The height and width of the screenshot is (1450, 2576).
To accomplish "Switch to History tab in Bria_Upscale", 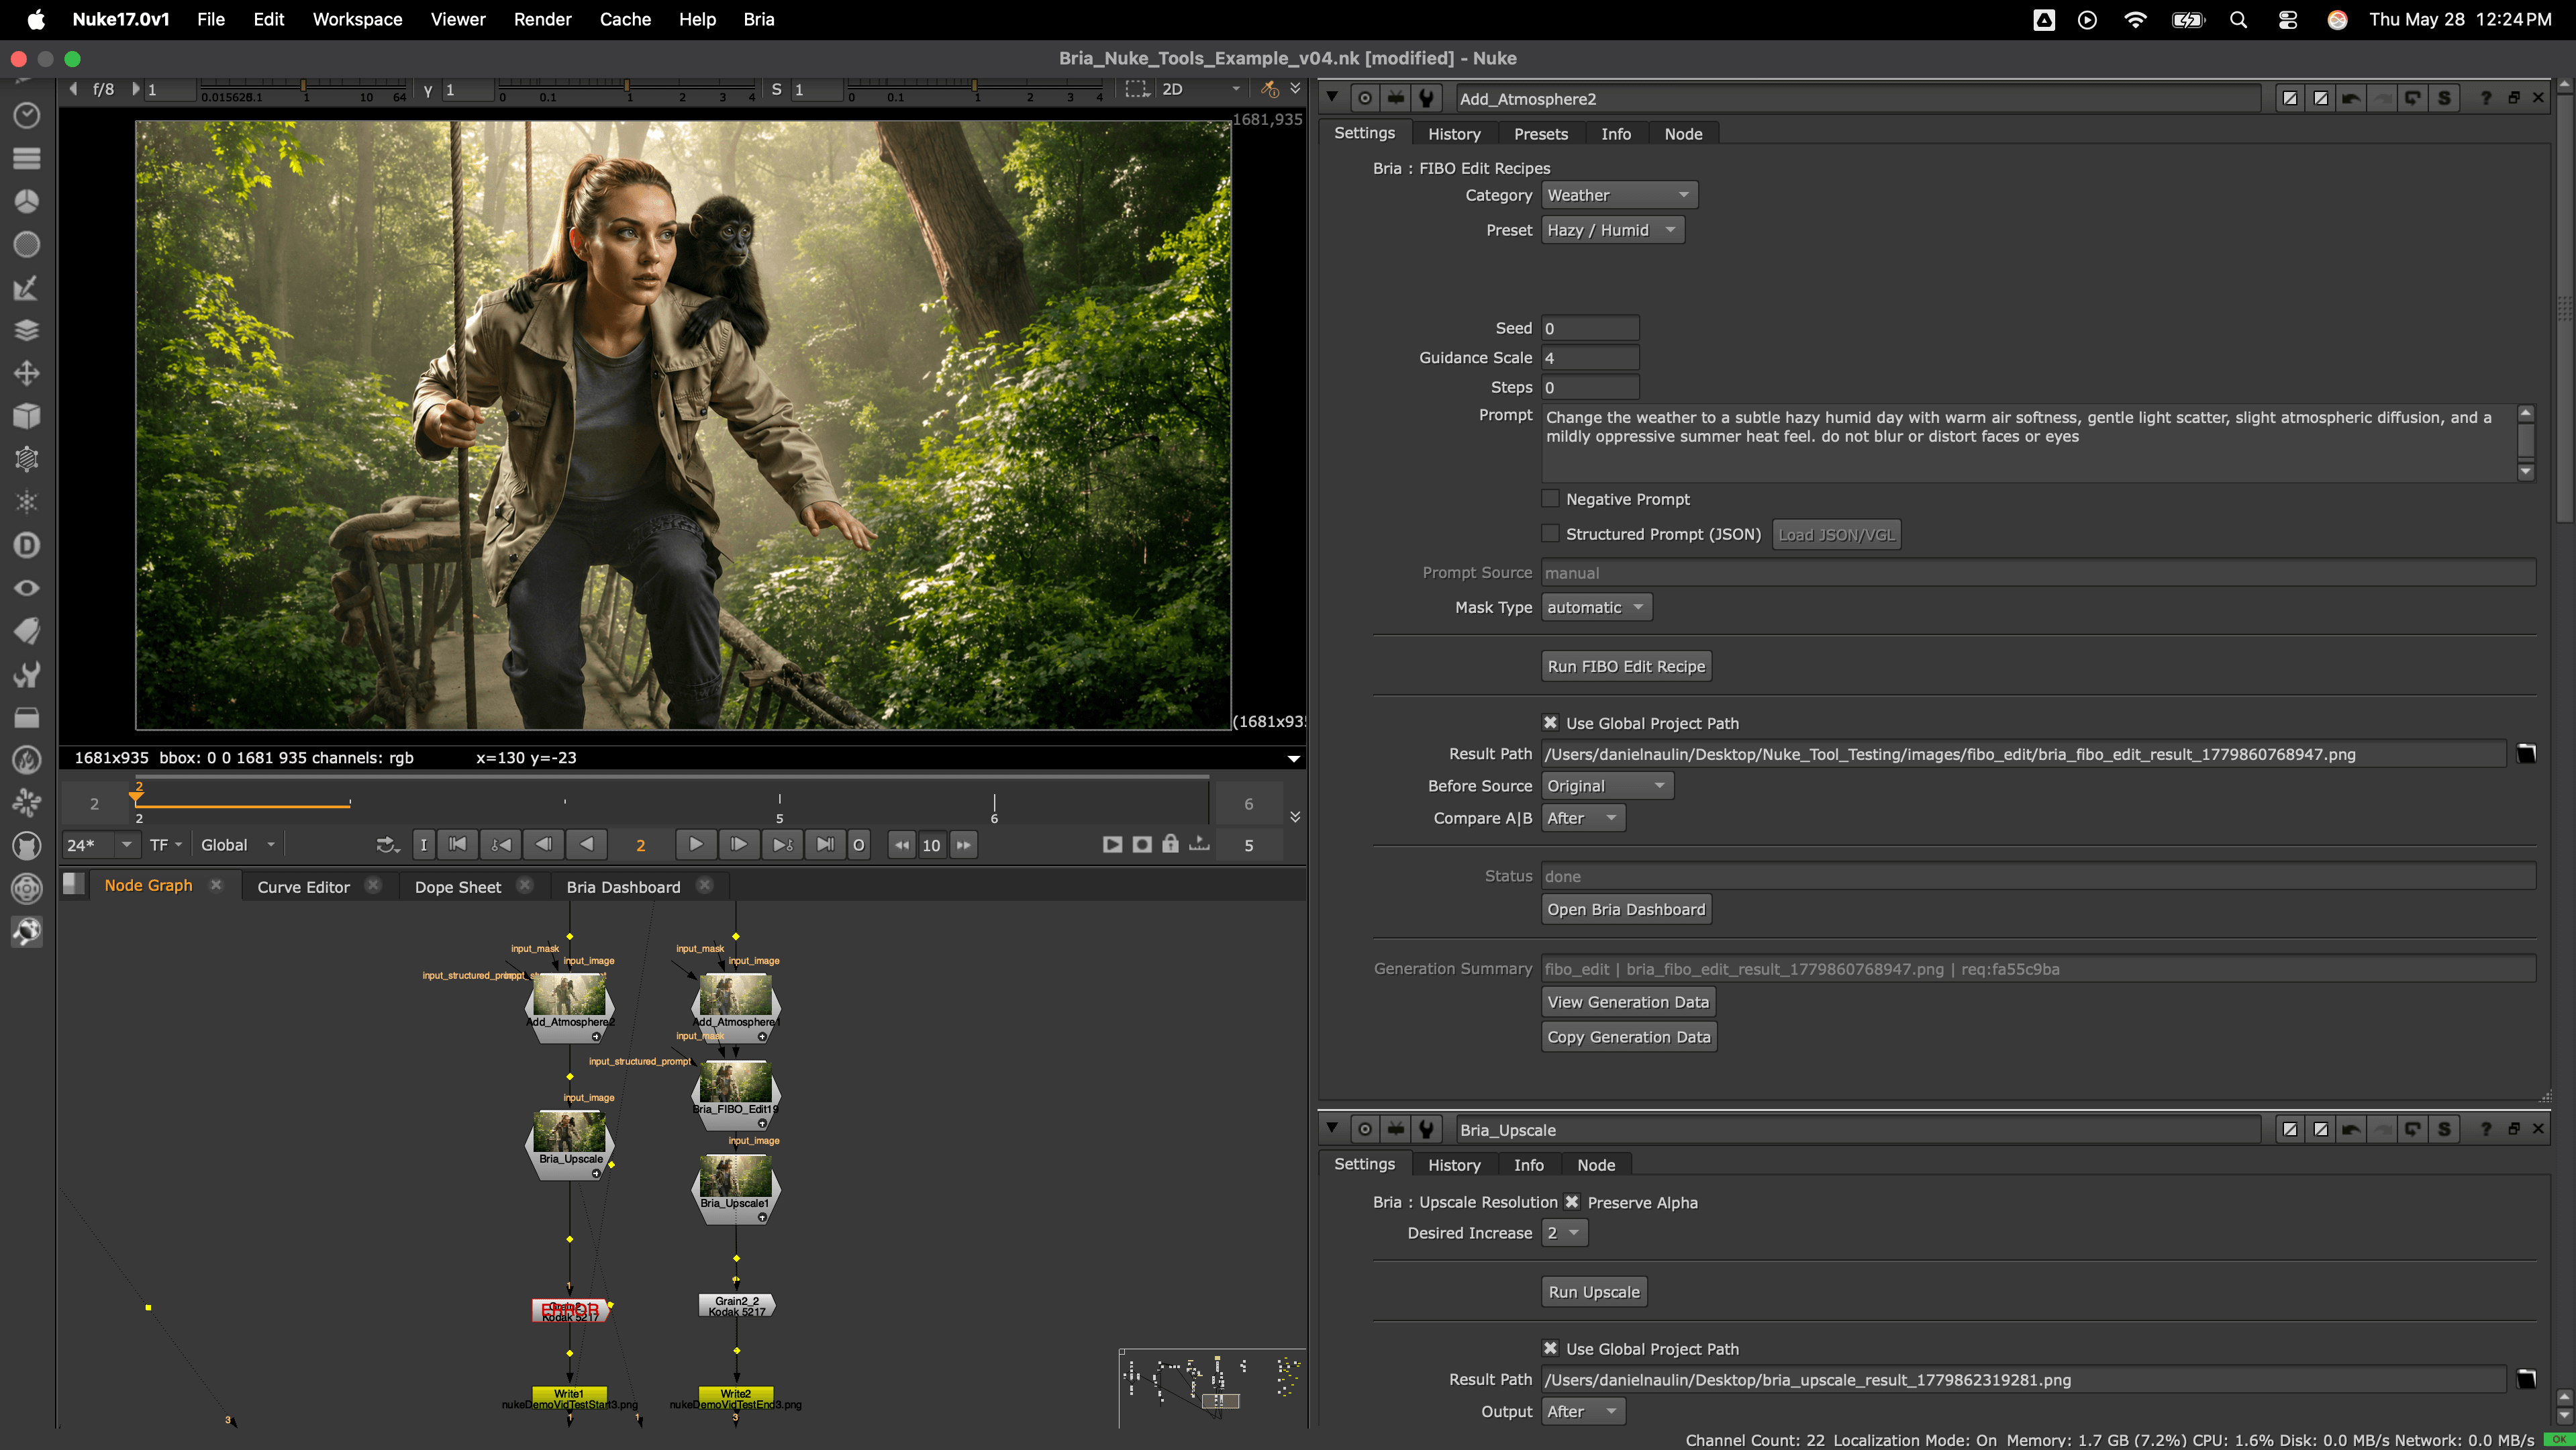I will tap(1454, 1165).
